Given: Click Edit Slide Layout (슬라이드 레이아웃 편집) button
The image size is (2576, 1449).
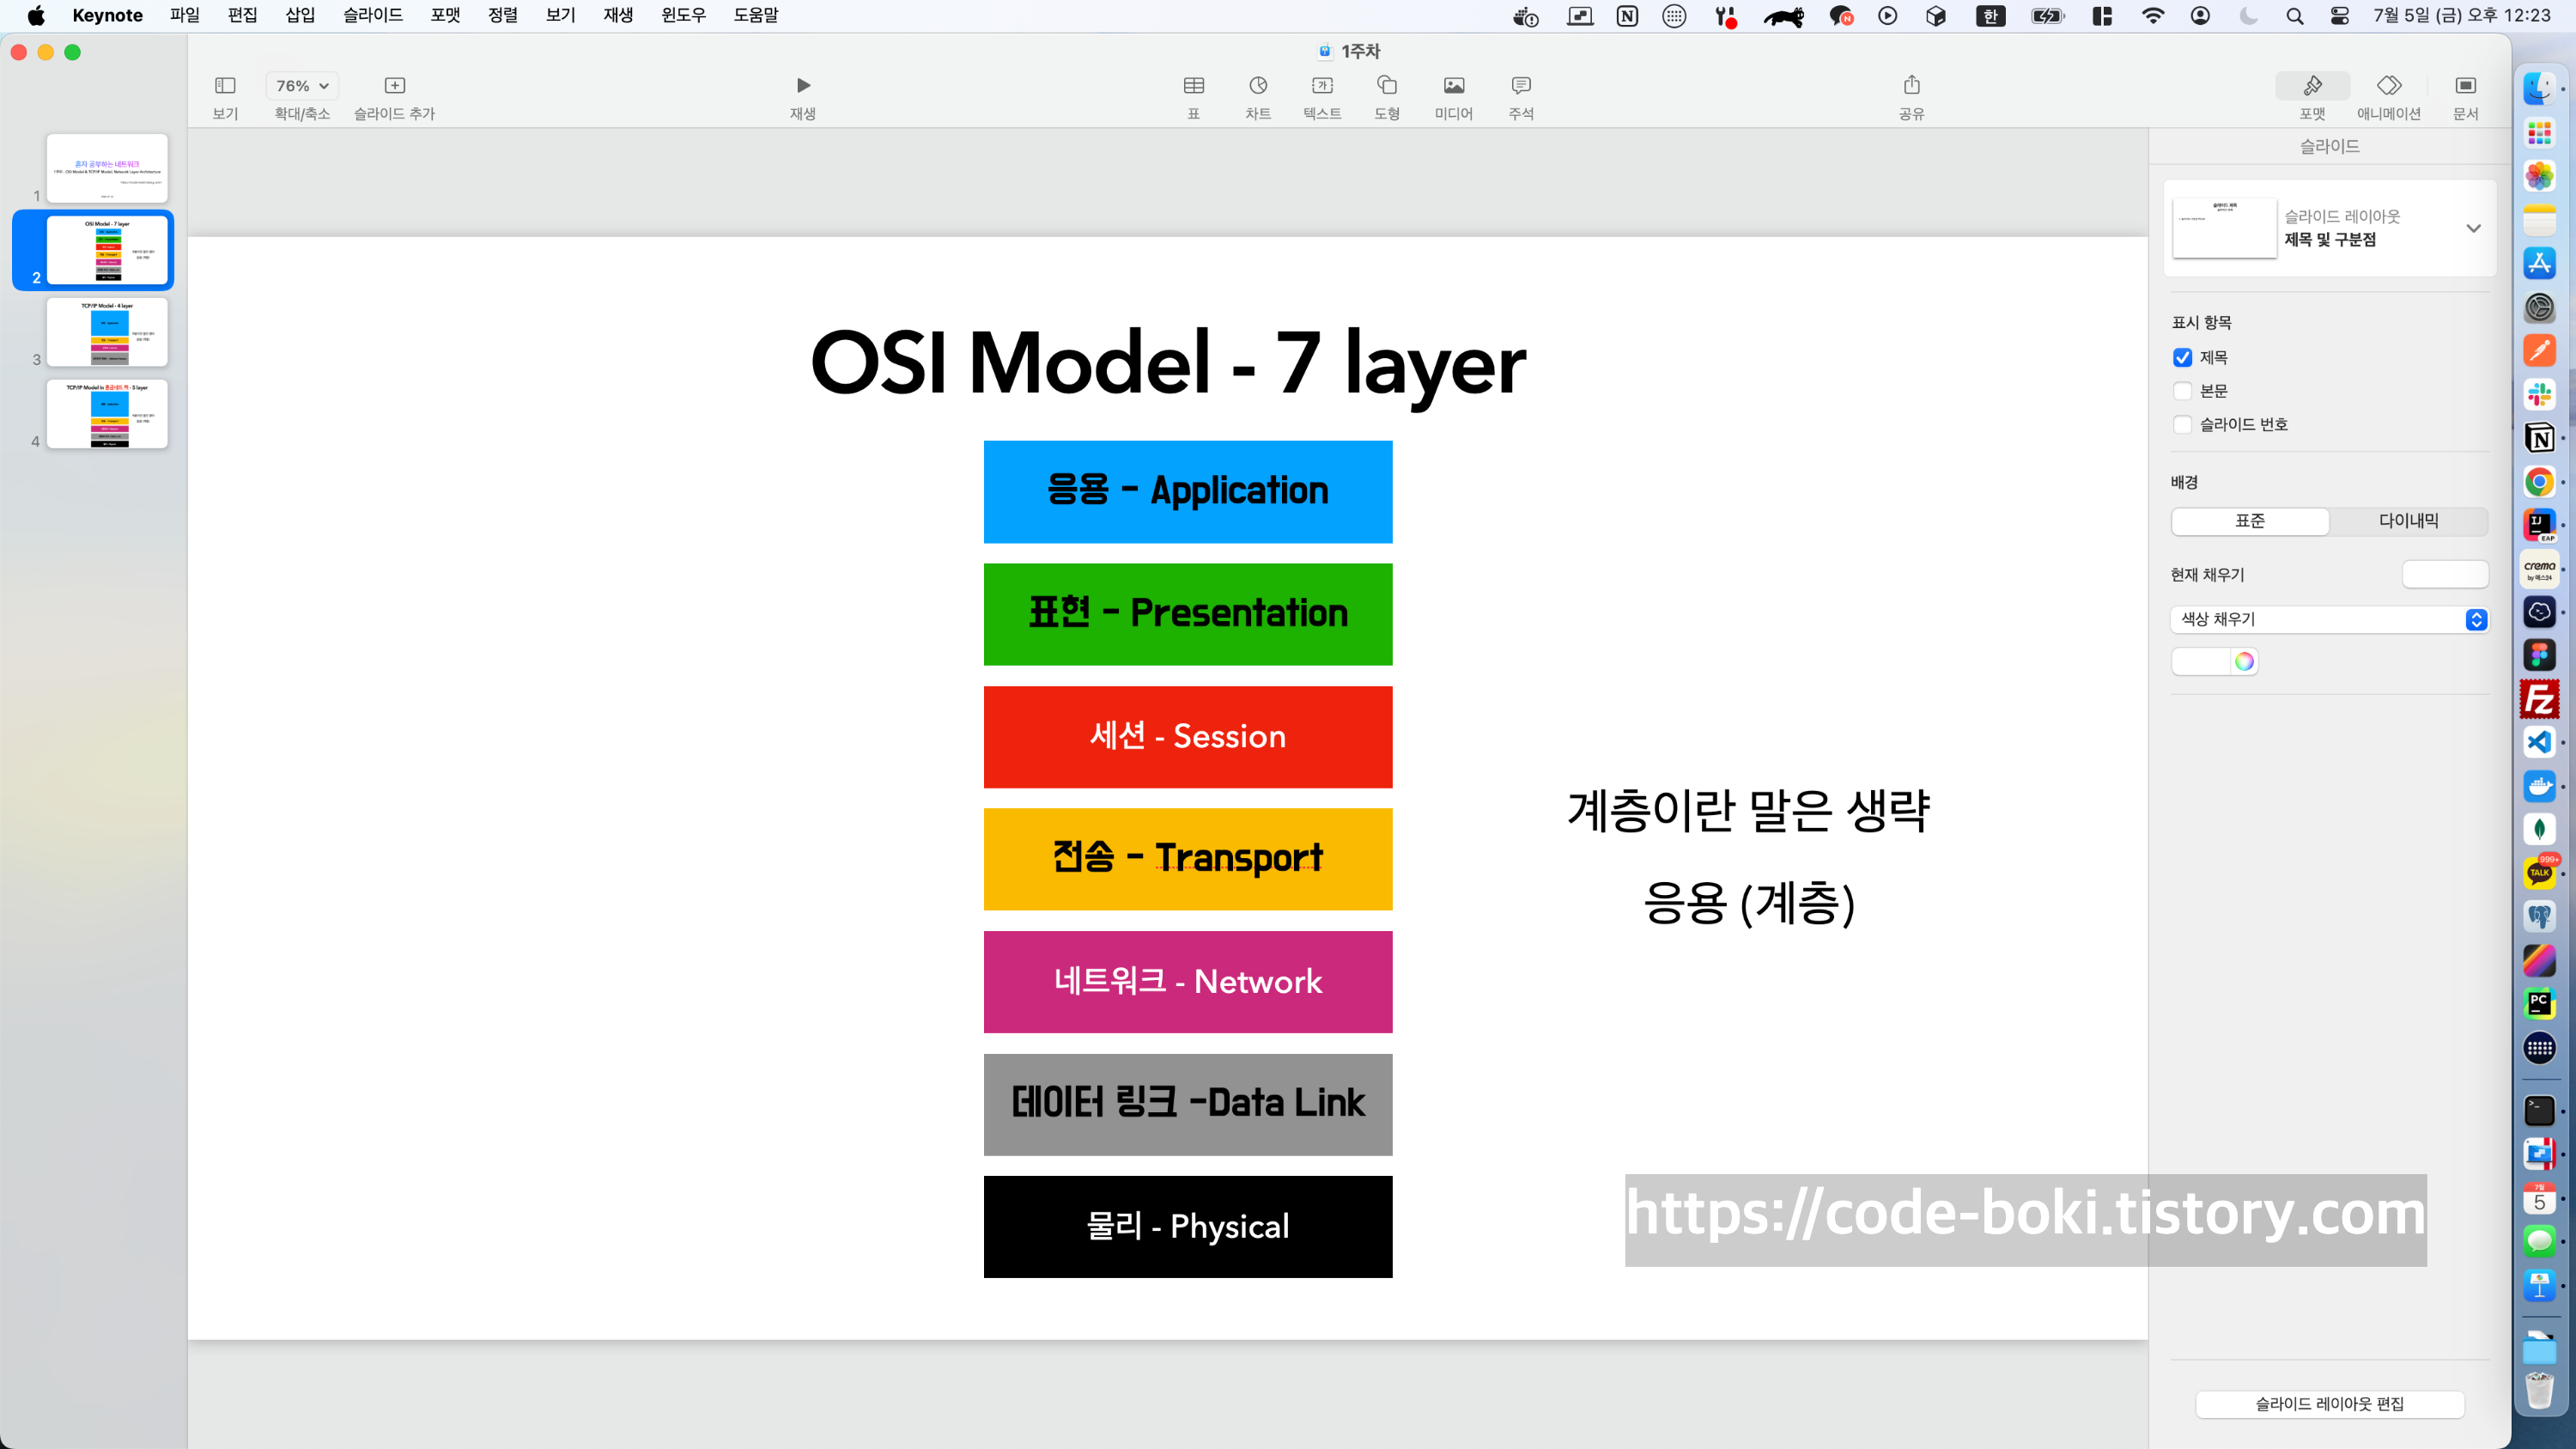Looking at the screenshot, I should click(2328, 1403).
